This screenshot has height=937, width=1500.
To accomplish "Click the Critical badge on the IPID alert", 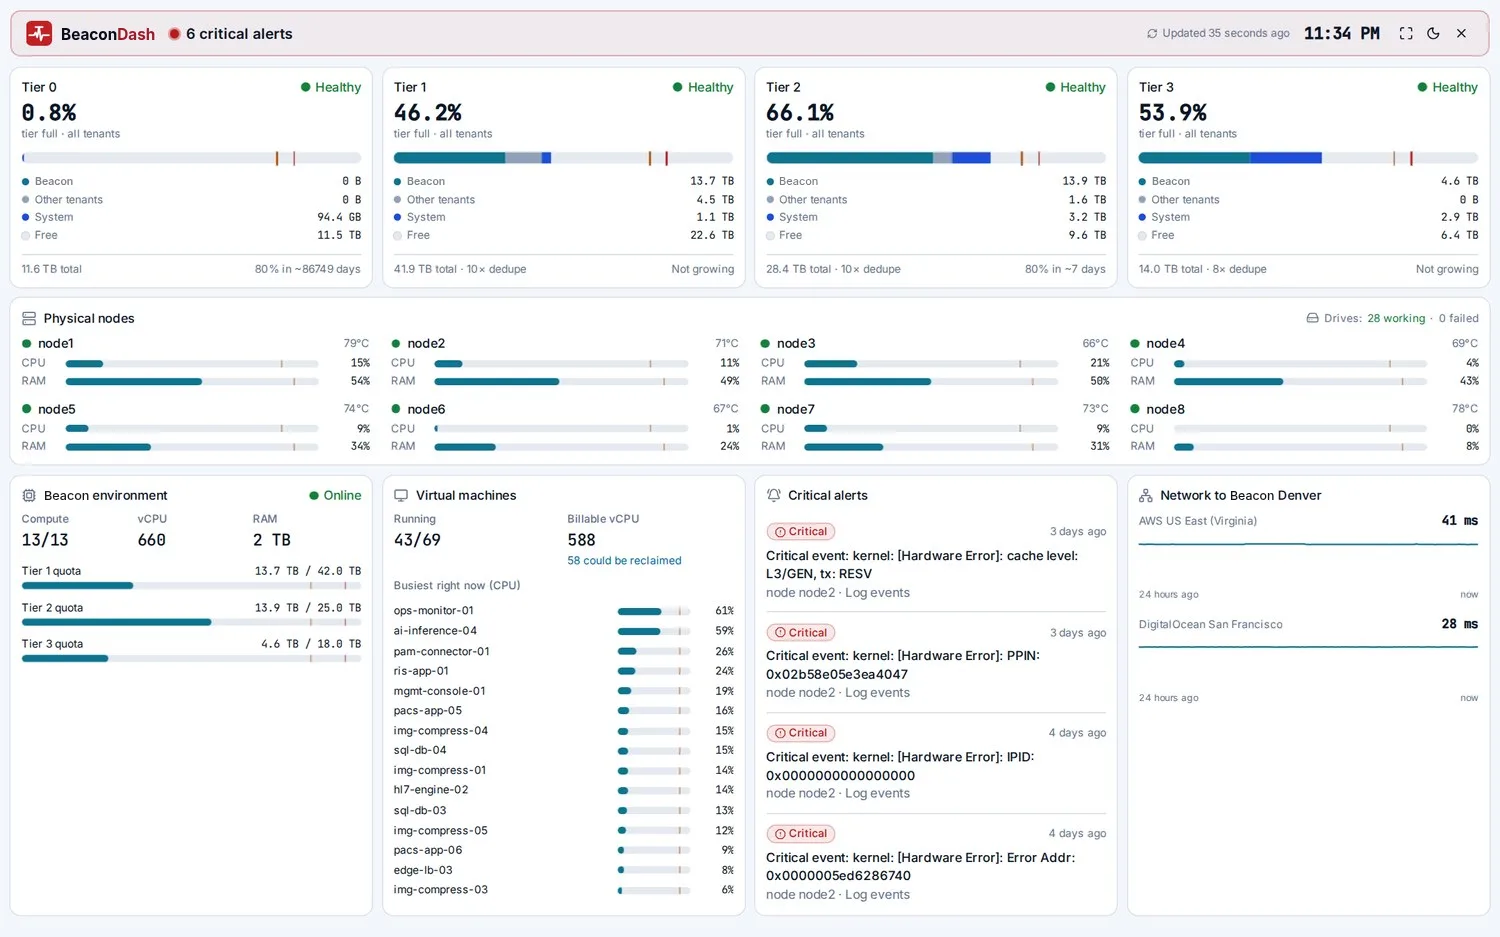I will [x=801, y=733].
